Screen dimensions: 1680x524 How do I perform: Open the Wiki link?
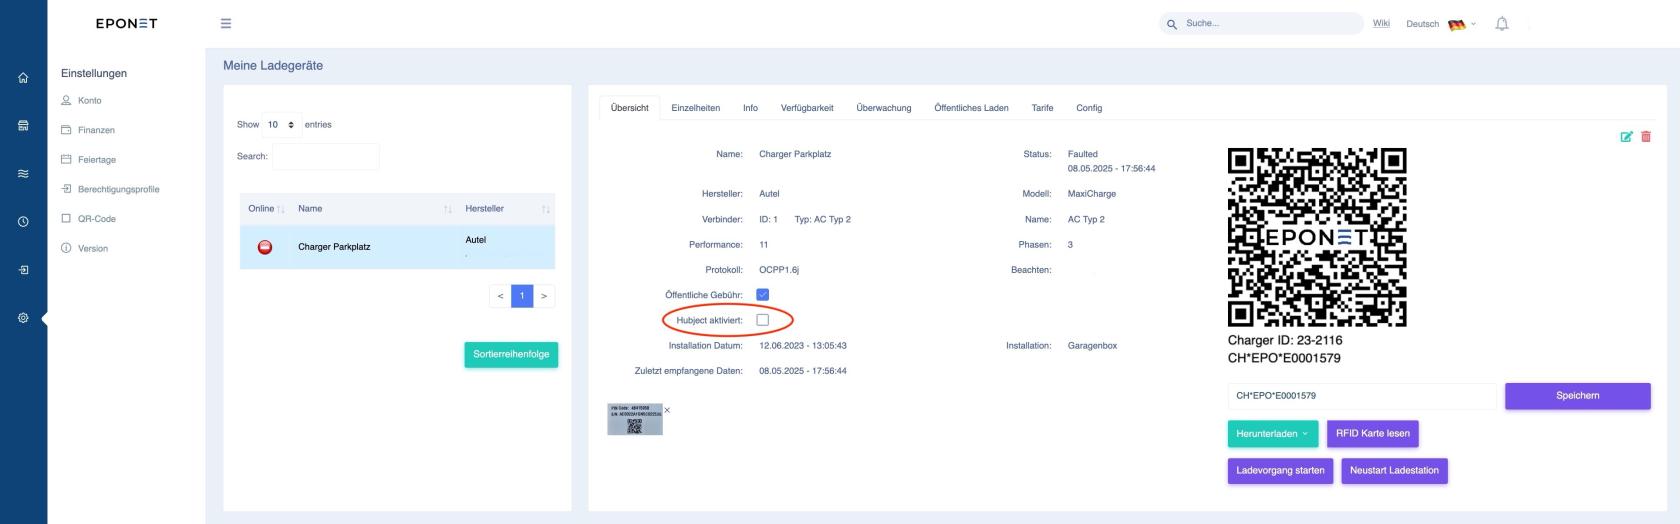1381,24
